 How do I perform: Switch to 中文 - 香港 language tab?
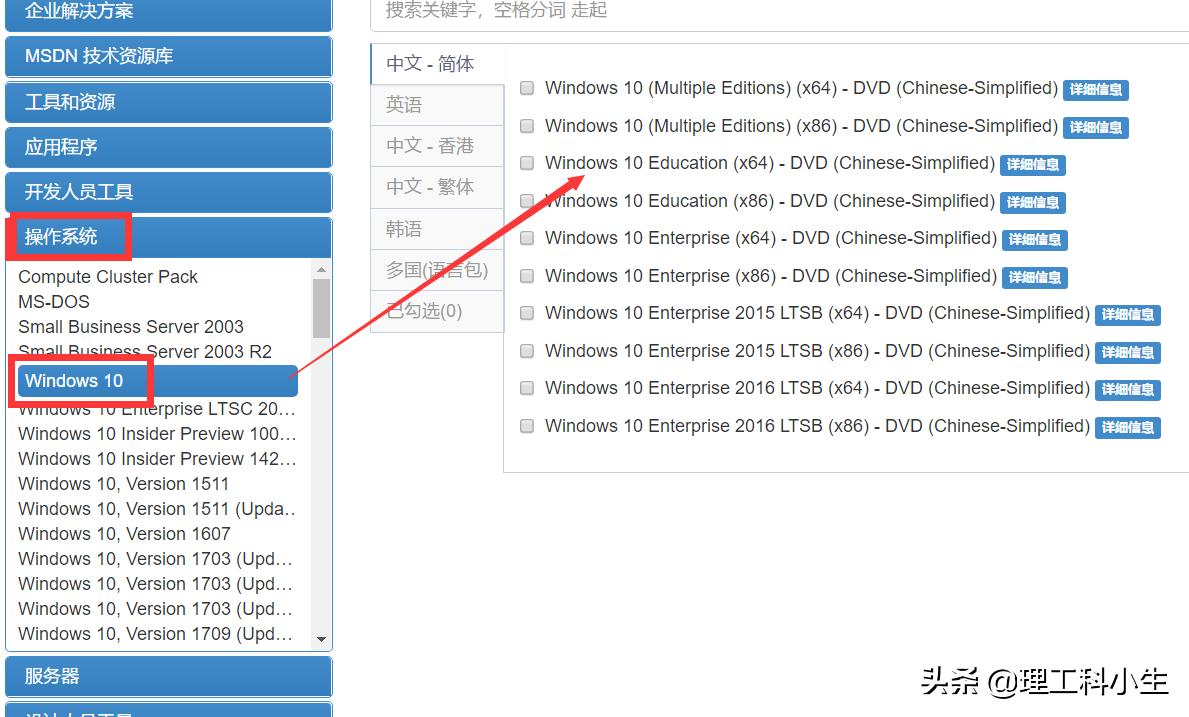pos(438,146)
